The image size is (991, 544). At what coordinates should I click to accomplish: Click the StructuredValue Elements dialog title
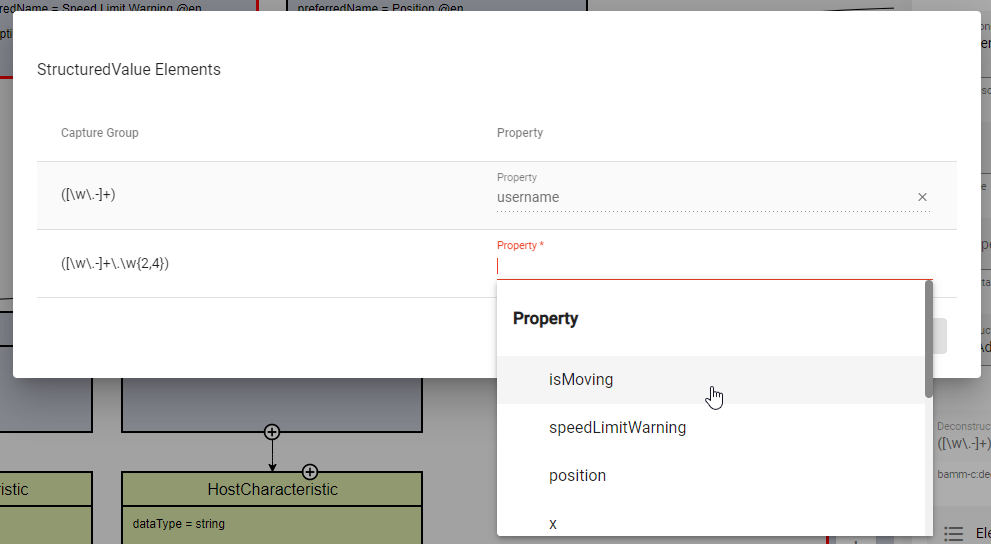(x=129, y=70)
